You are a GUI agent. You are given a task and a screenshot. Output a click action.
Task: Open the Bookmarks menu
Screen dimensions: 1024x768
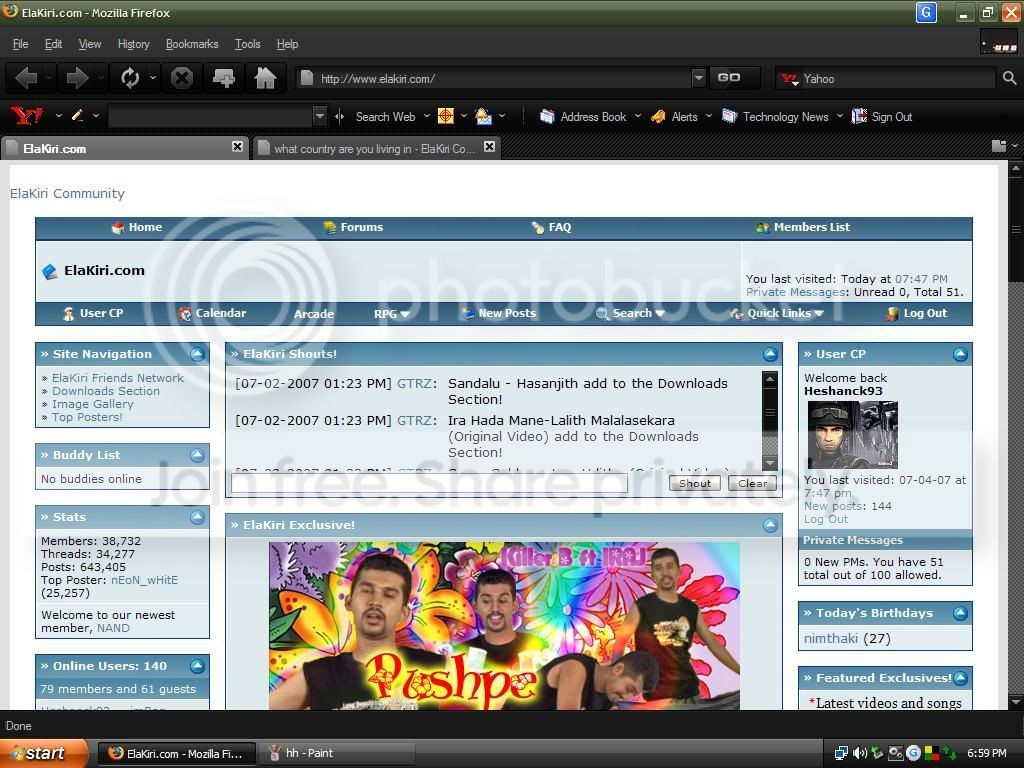192,44
